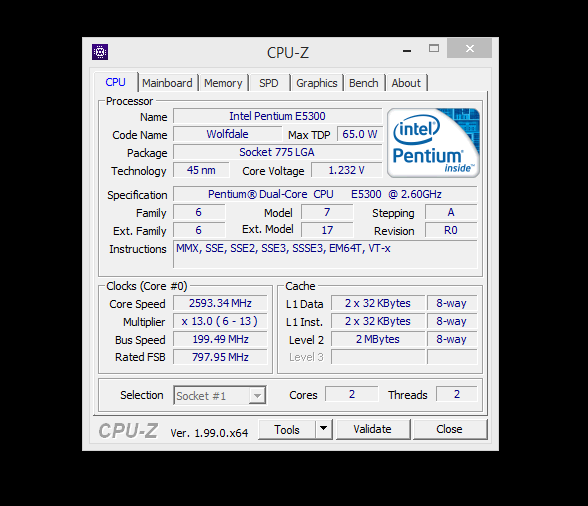The width and height of the screenshot is (588, 506).
Task: Click the Technology value 45 nm
Action: pos(201,170)
